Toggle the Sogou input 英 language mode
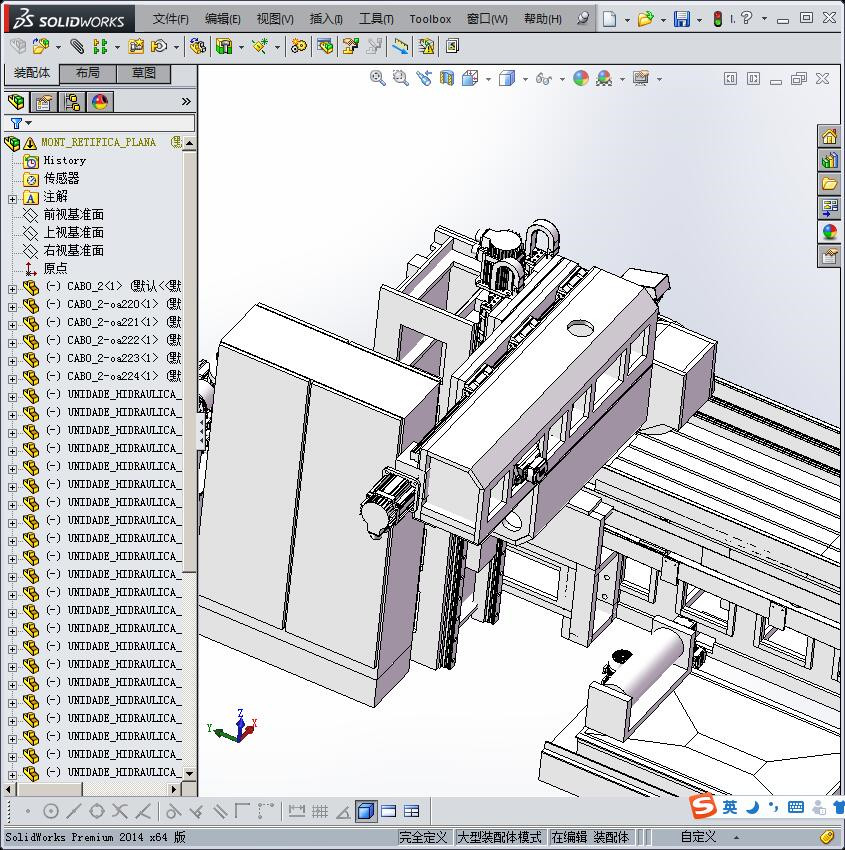 tap(730, 807)
